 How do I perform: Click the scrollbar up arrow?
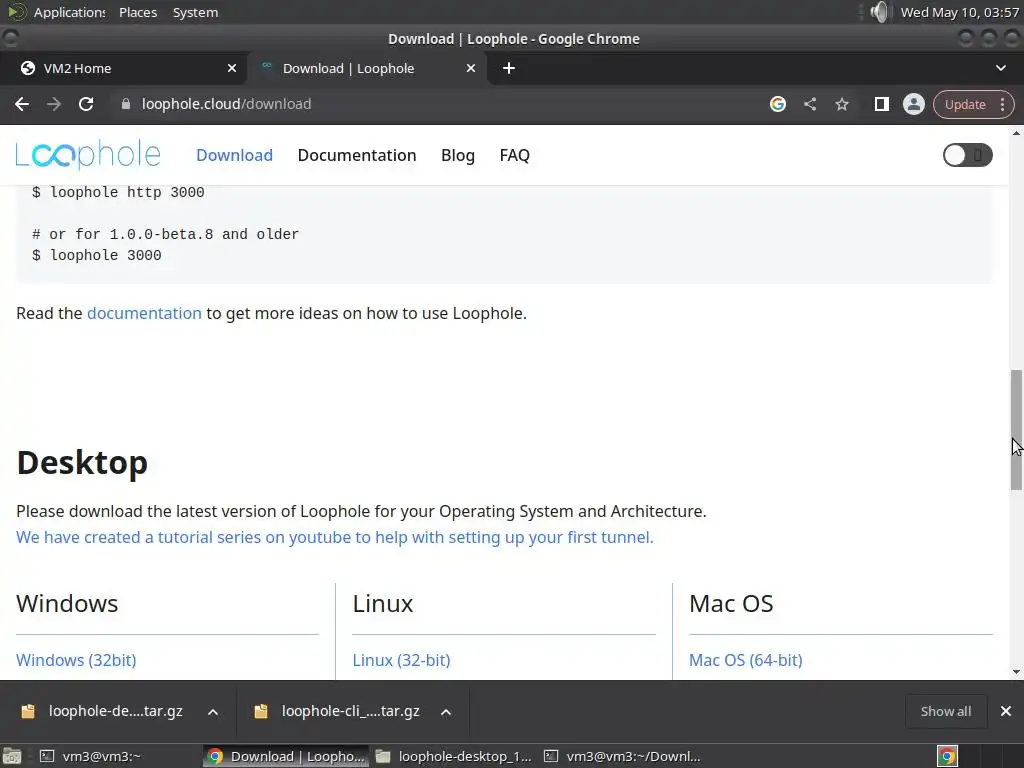(1016, 133)
